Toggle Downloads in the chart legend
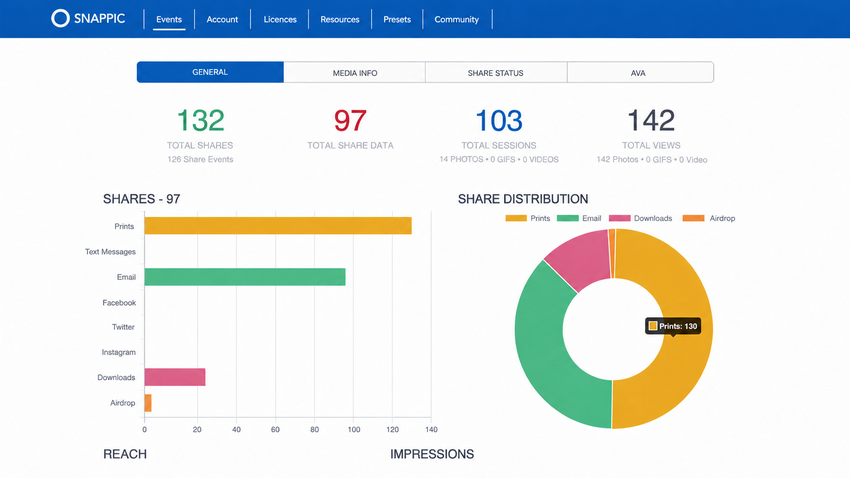850x478 pixels. click(x=640, y=218)
